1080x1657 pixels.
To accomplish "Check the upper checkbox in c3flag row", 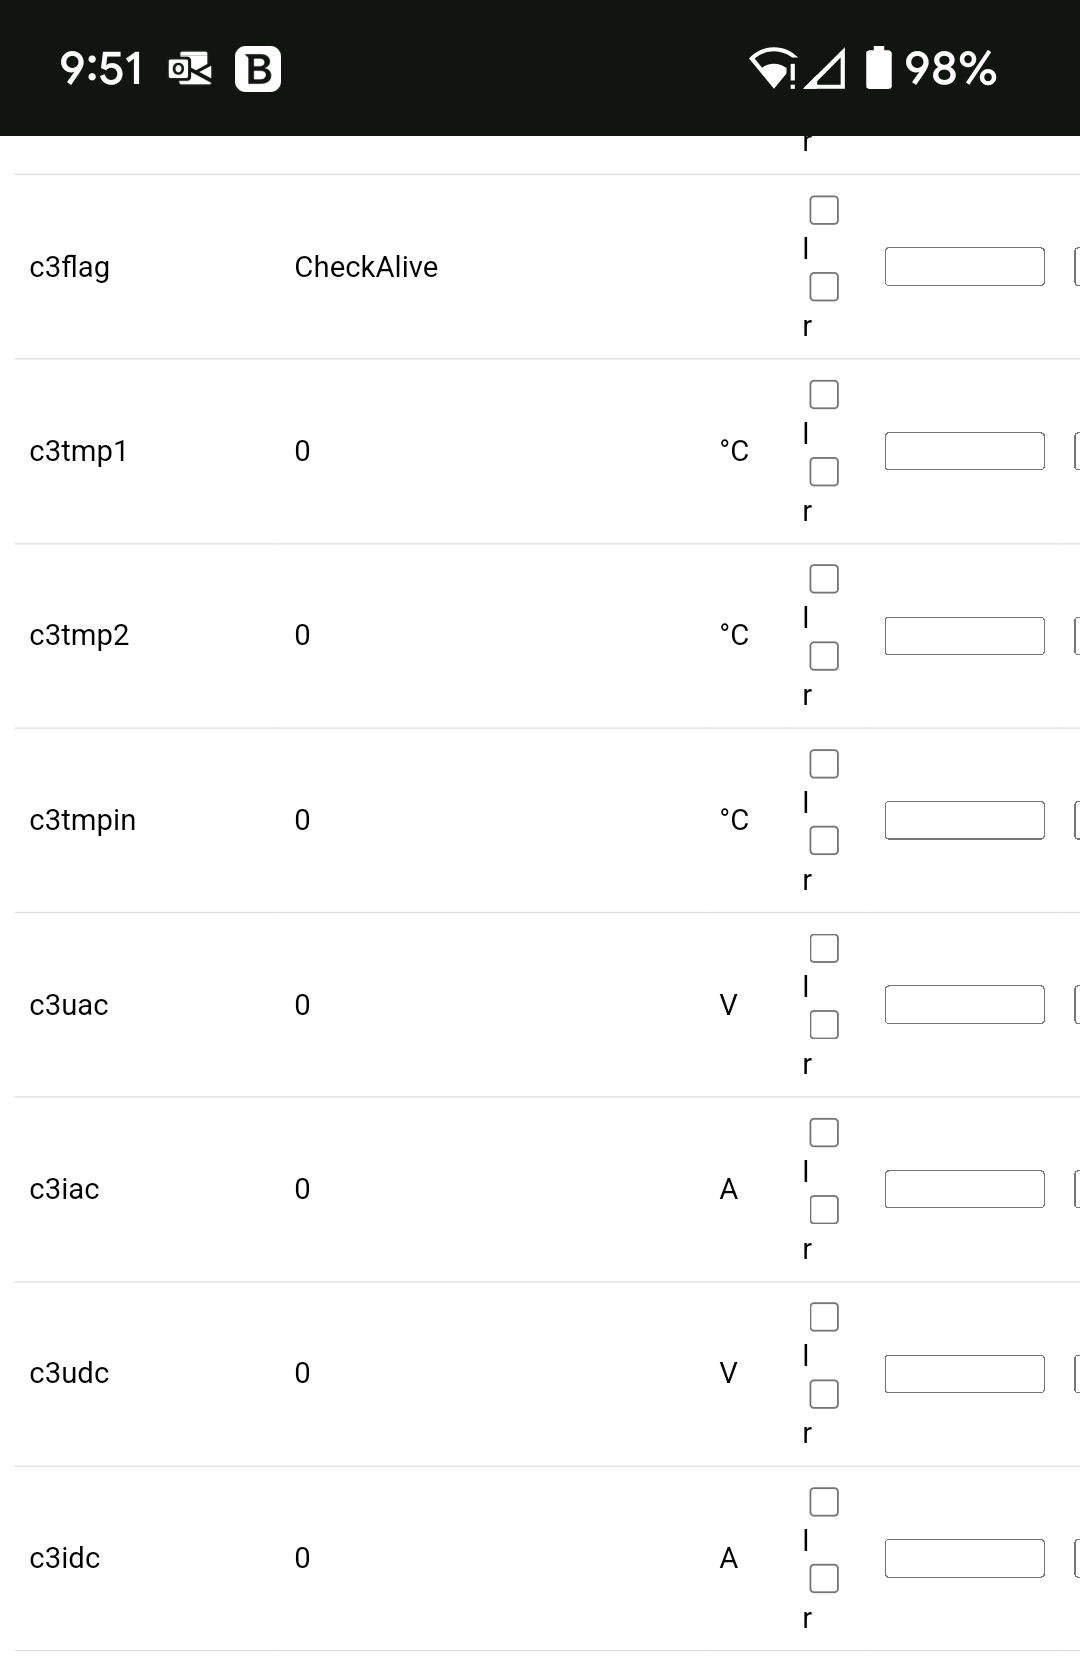I will coord(824,210).
